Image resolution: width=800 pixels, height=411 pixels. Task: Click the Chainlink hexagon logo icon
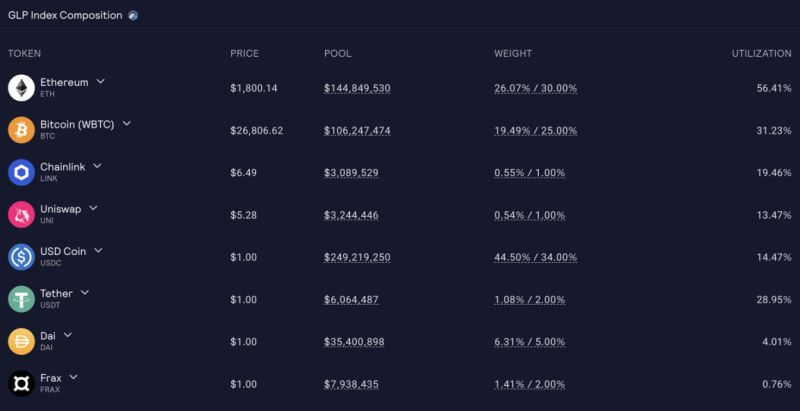click(x=21, y=173)
